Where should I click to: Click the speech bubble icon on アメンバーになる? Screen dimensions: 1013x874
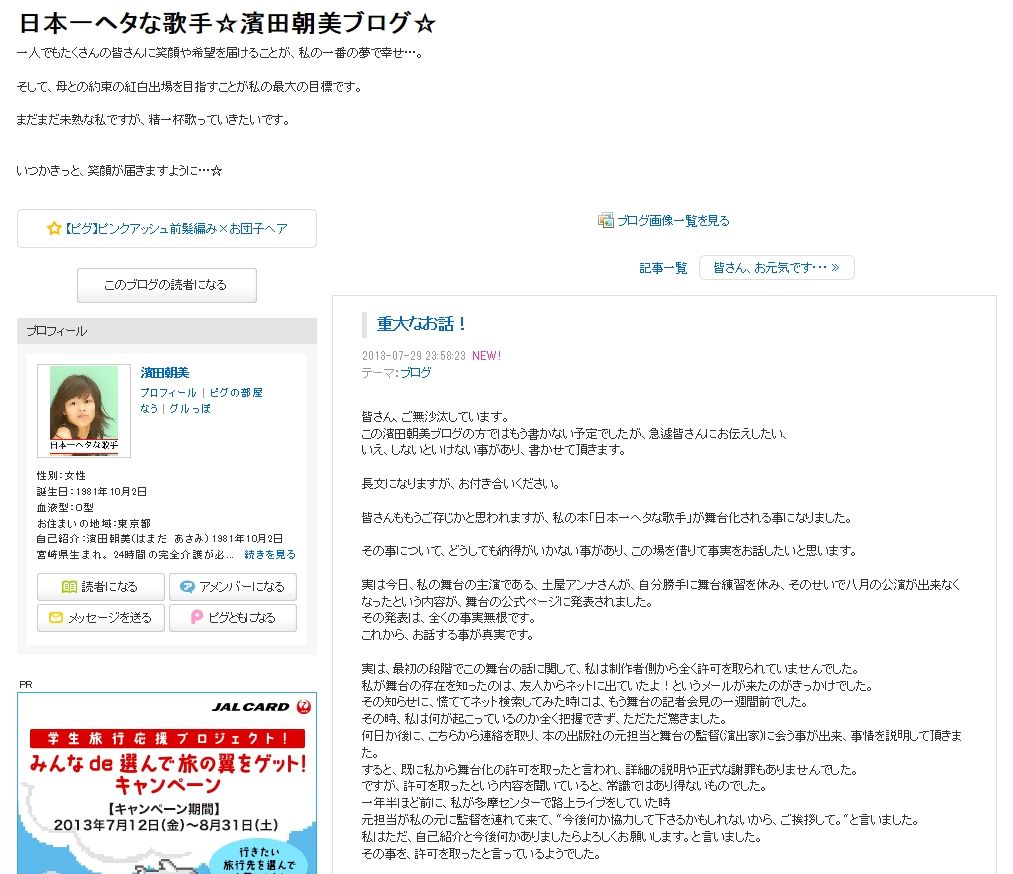187,587
